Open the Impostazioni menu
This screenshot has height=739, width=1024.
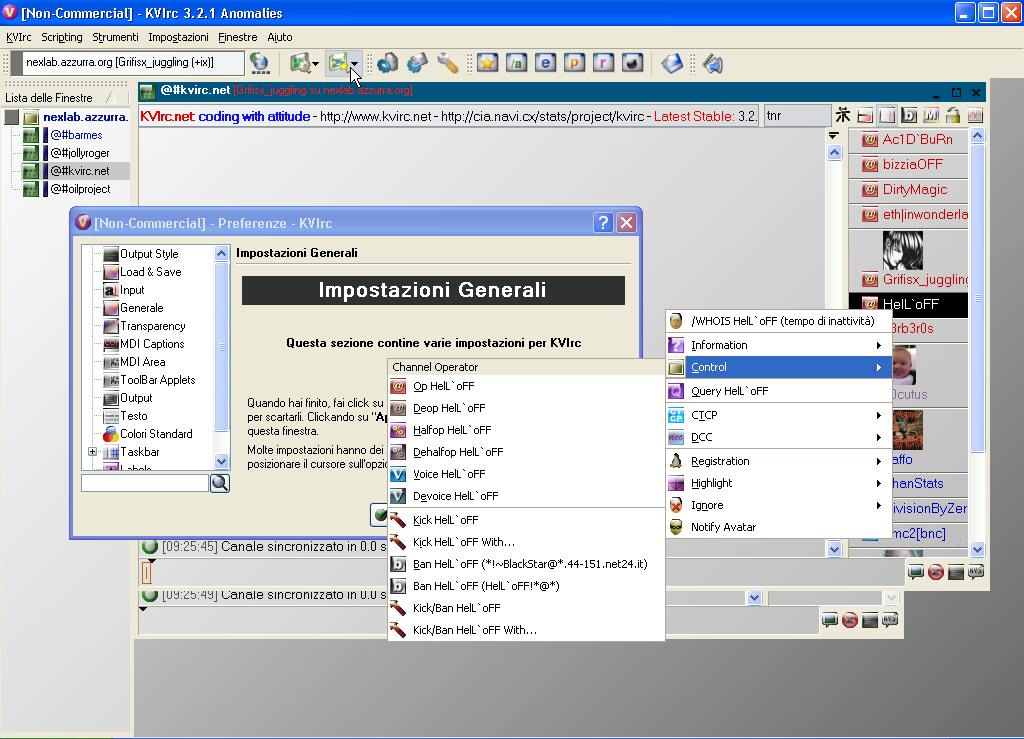(x=178, y=37)
